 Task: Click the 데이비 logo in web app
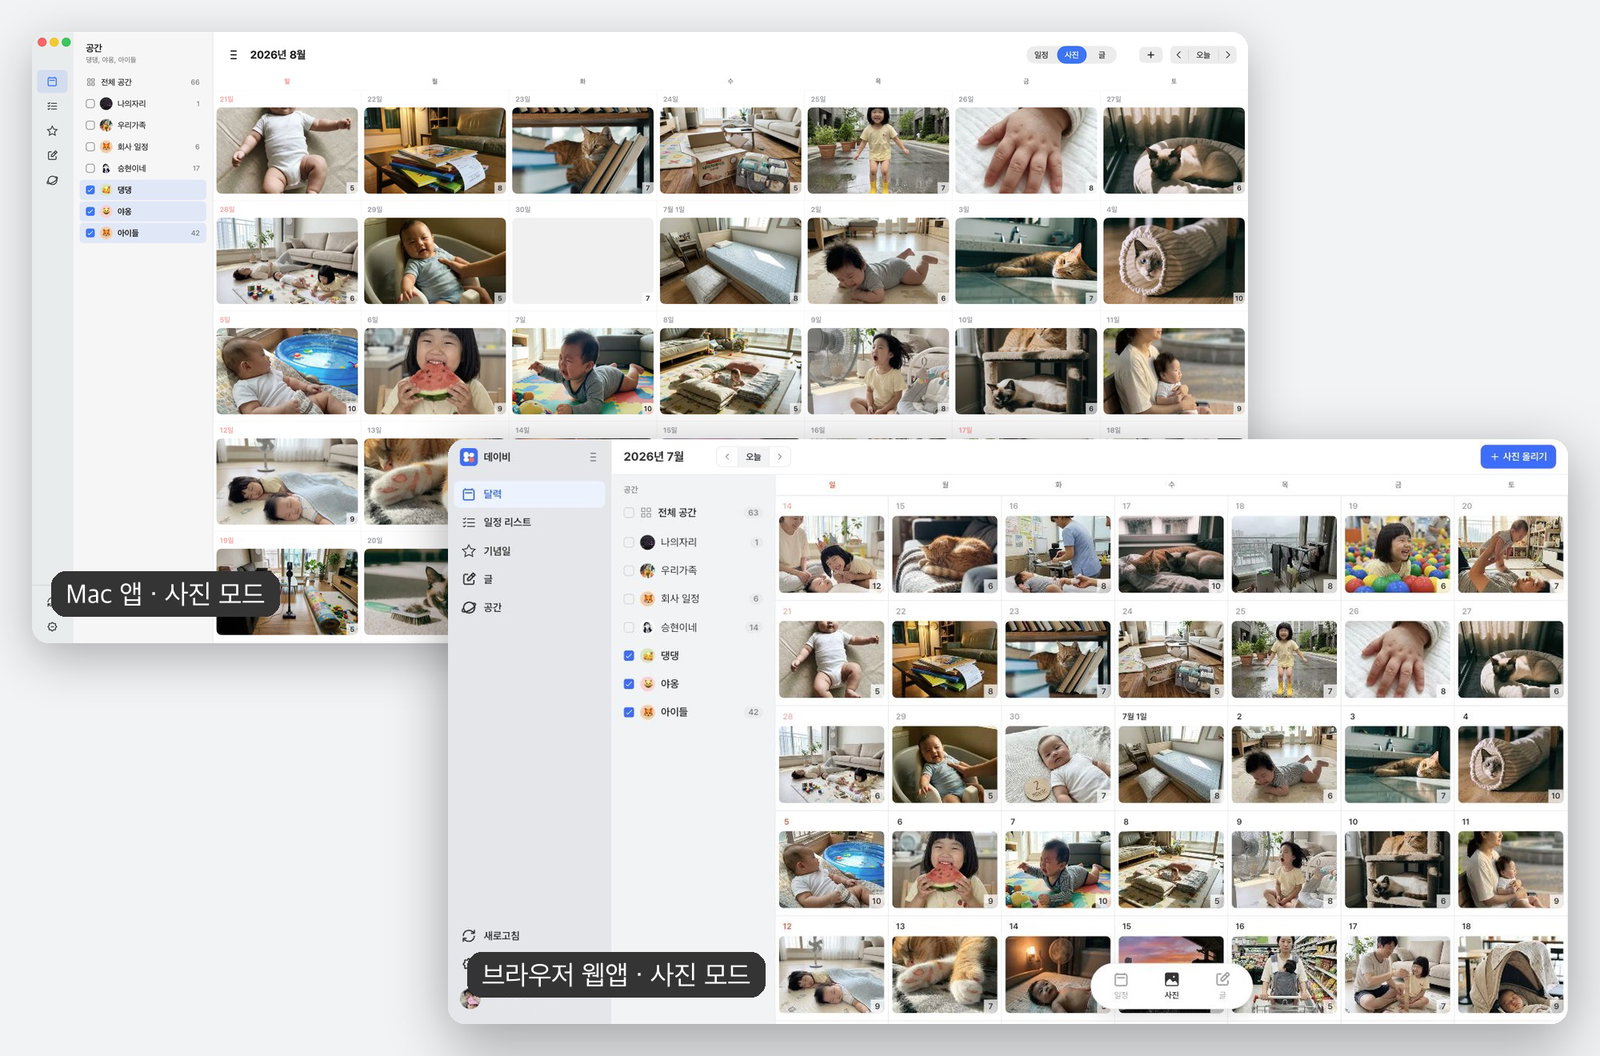coord(468,457)
